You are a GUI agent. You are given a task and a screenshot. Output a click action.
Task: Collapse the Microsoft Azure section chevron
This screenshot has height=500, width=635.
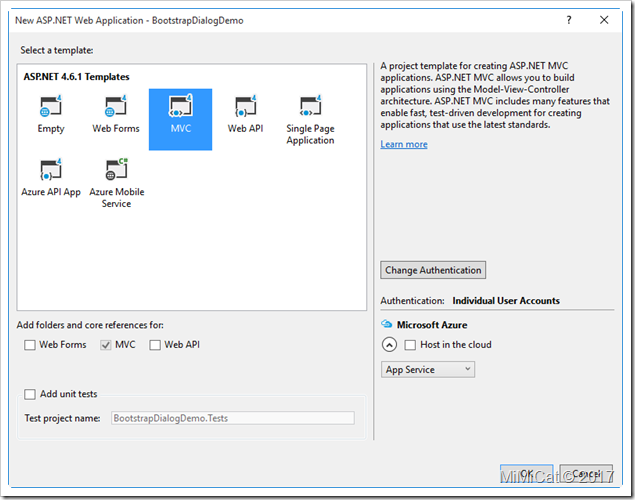[389, 345]
